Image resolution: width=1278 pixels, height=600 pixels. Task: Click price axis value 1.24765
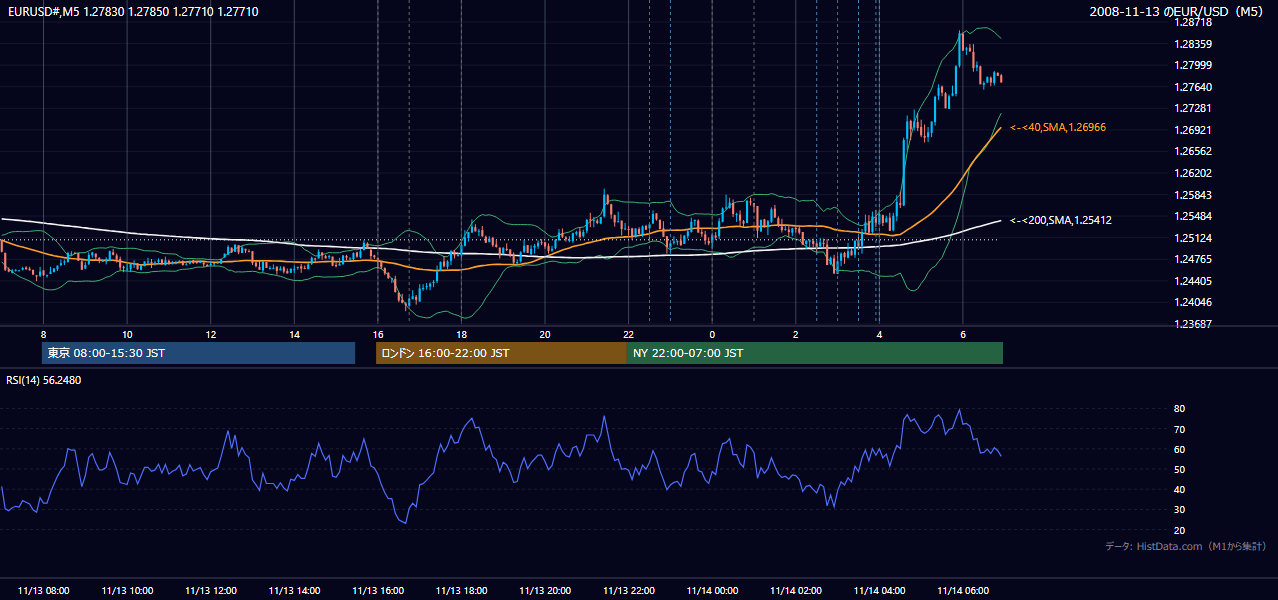pos(1193,259)
